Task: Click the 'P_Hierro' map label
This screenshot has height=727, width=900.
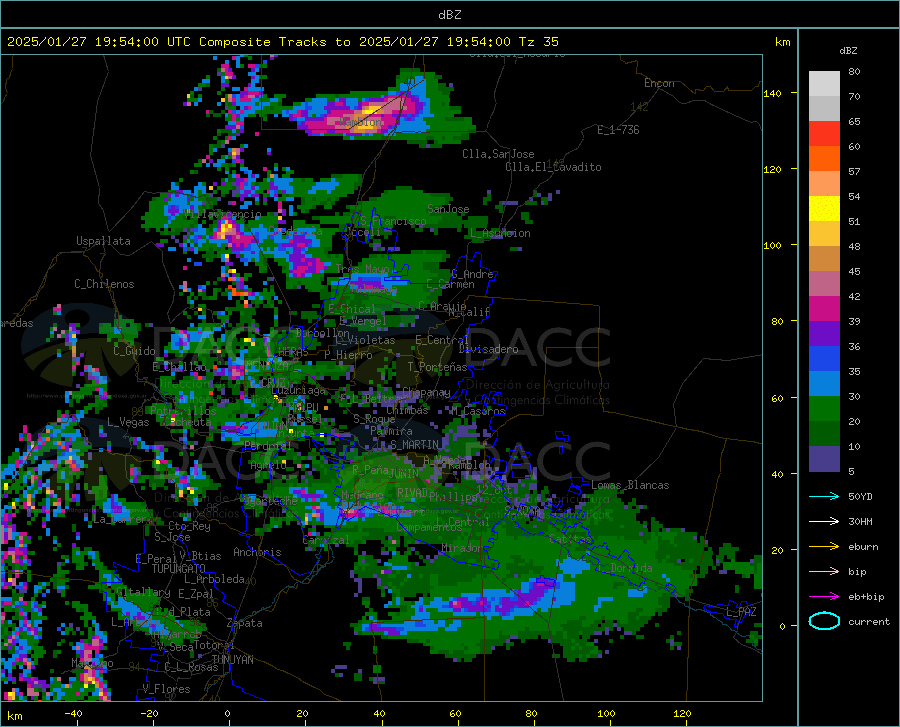Action: (x=348, y=355)
